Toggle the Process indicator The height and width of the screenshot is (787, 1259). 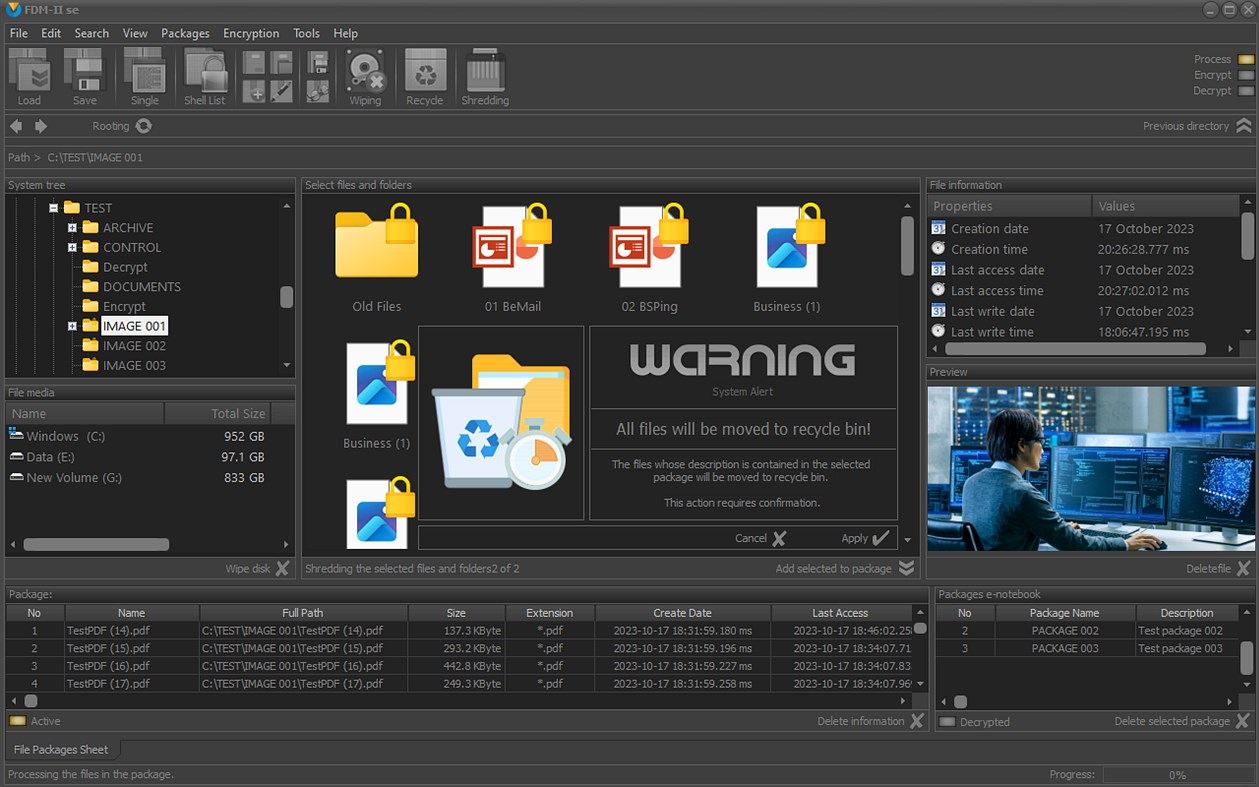(x=1246, y=60)
